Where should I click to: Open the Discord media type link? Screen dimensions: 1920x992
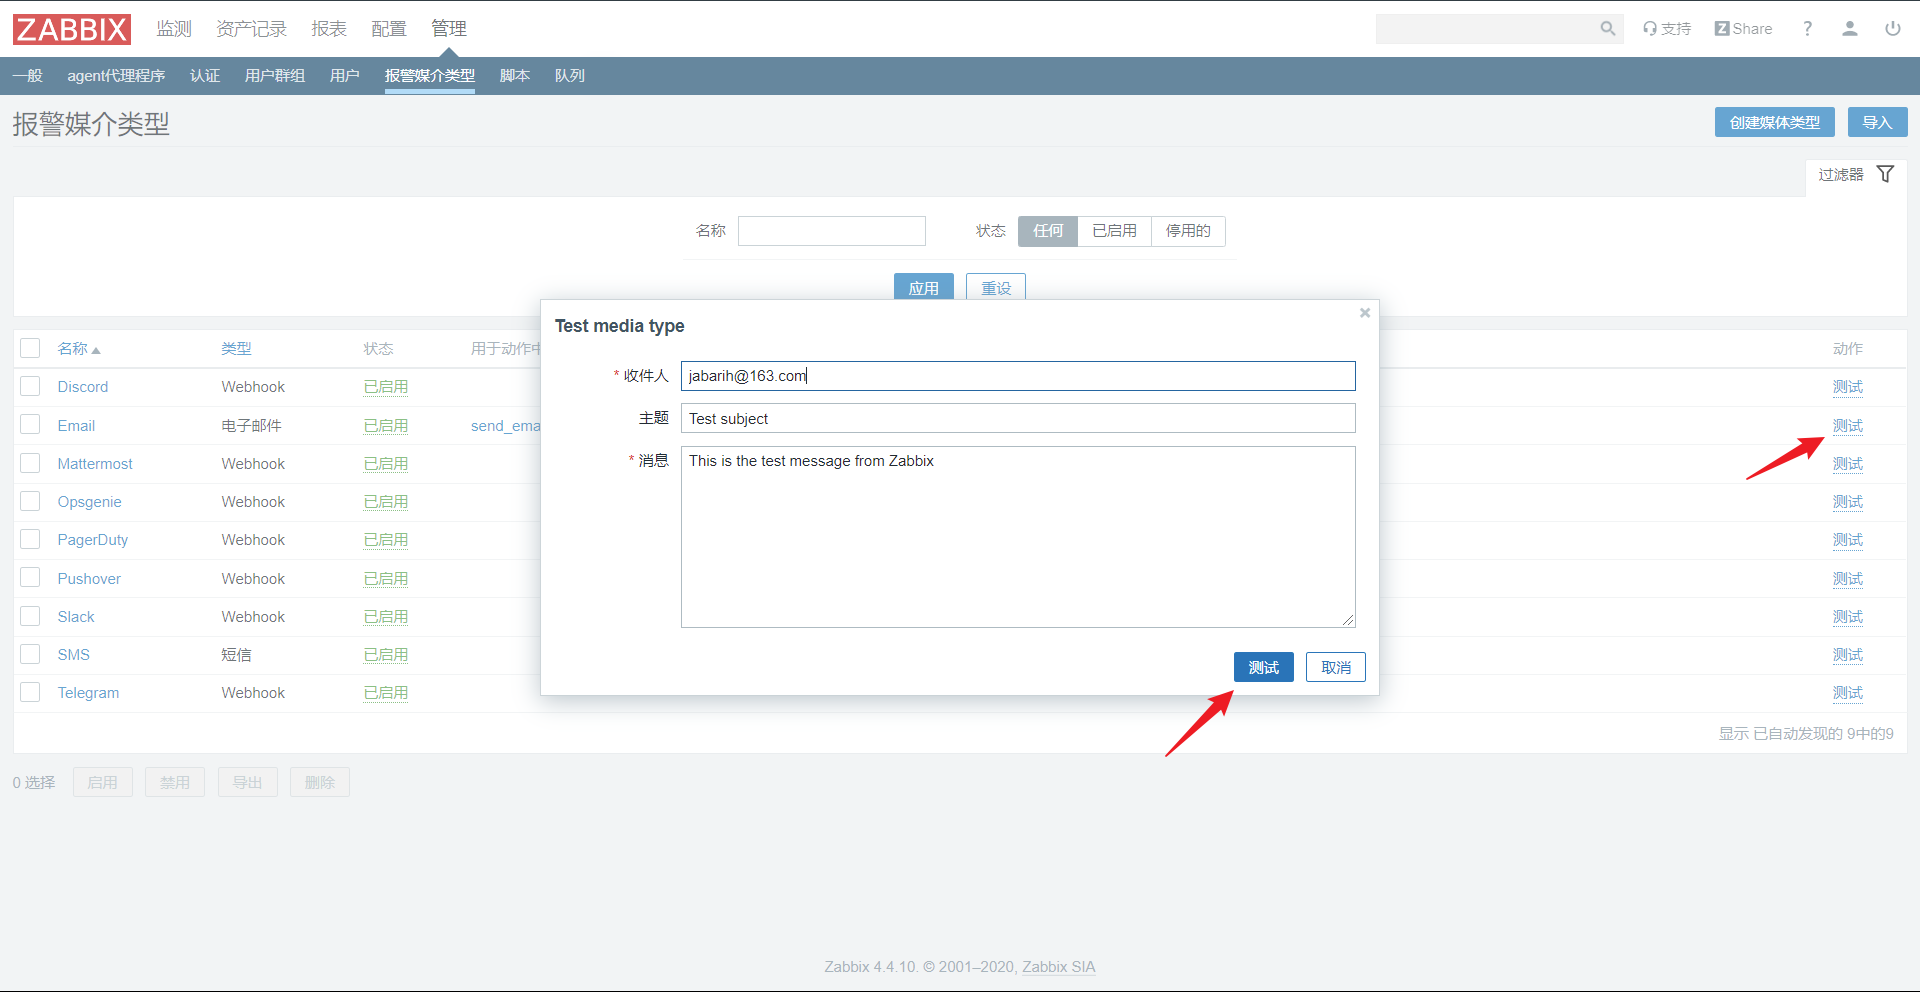coord(83,387)
